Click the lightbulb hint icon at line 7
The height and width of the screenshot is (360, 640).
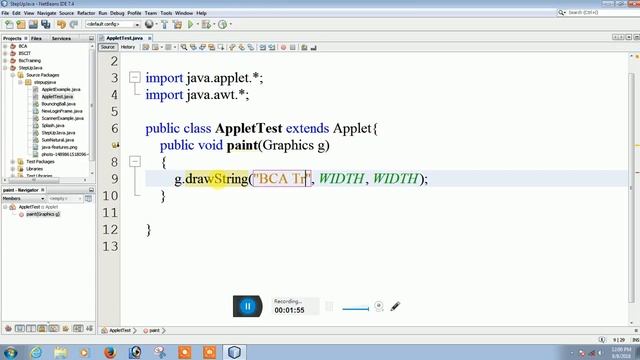tap(116, 145)
